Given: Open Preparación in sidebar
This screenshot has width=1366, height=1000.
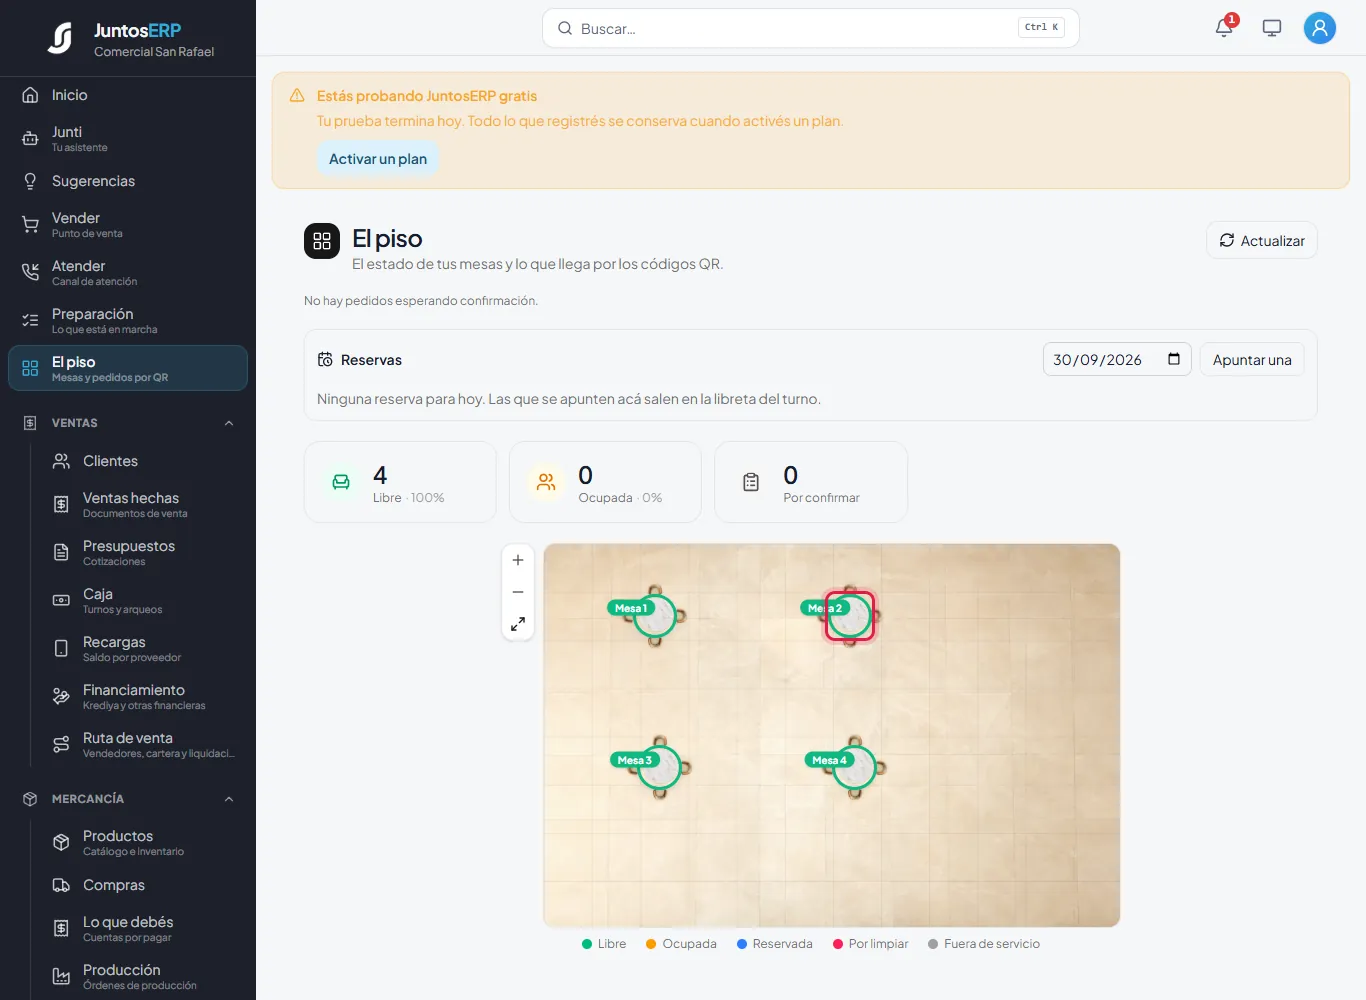Looking at the screenshot, I should click(128, 320).
